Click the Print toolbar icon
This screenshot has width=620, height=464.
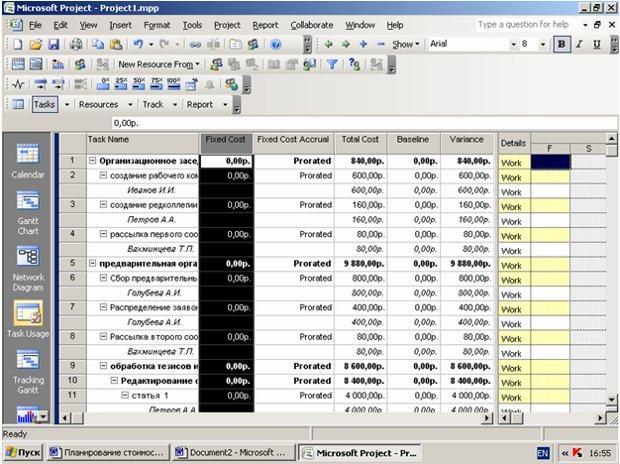coord(76,44)
